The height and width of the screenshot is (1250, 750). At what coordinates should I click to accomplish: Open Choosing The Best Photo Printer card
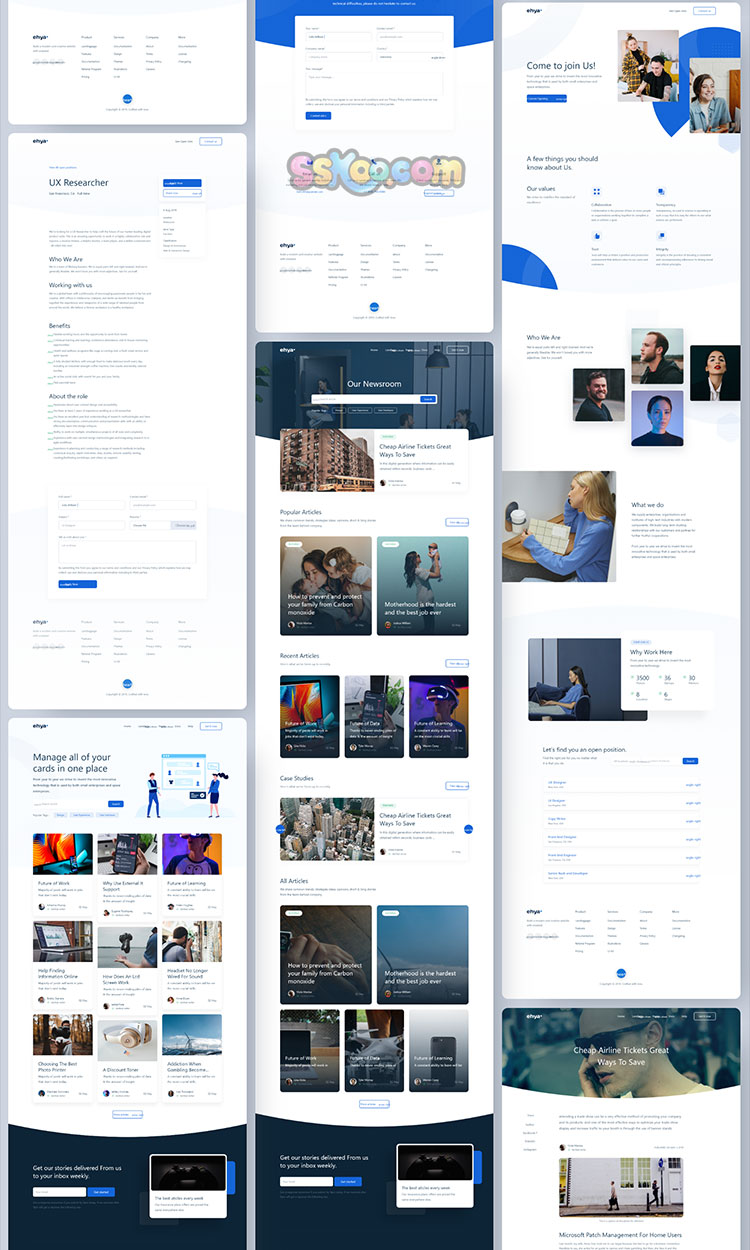pyautogui.click(x=62, y=1059)
